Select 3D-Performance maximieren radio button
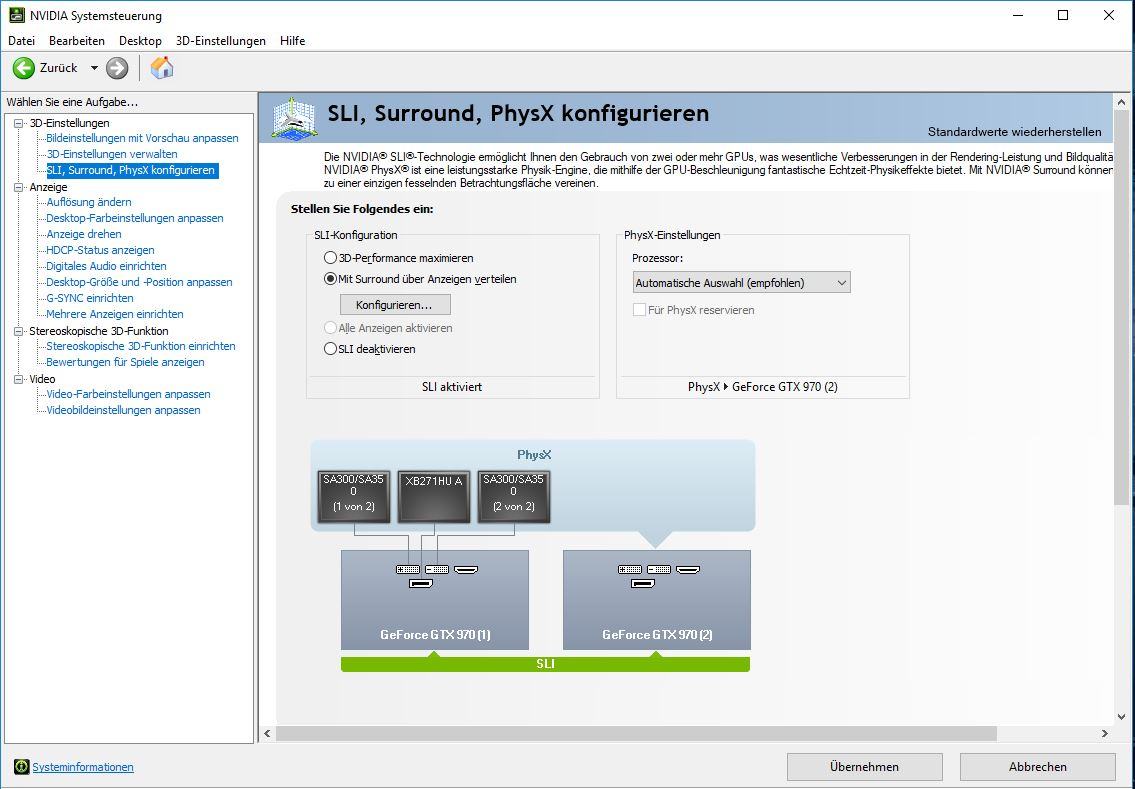The image size is (1135, 789). coord(330,258)
